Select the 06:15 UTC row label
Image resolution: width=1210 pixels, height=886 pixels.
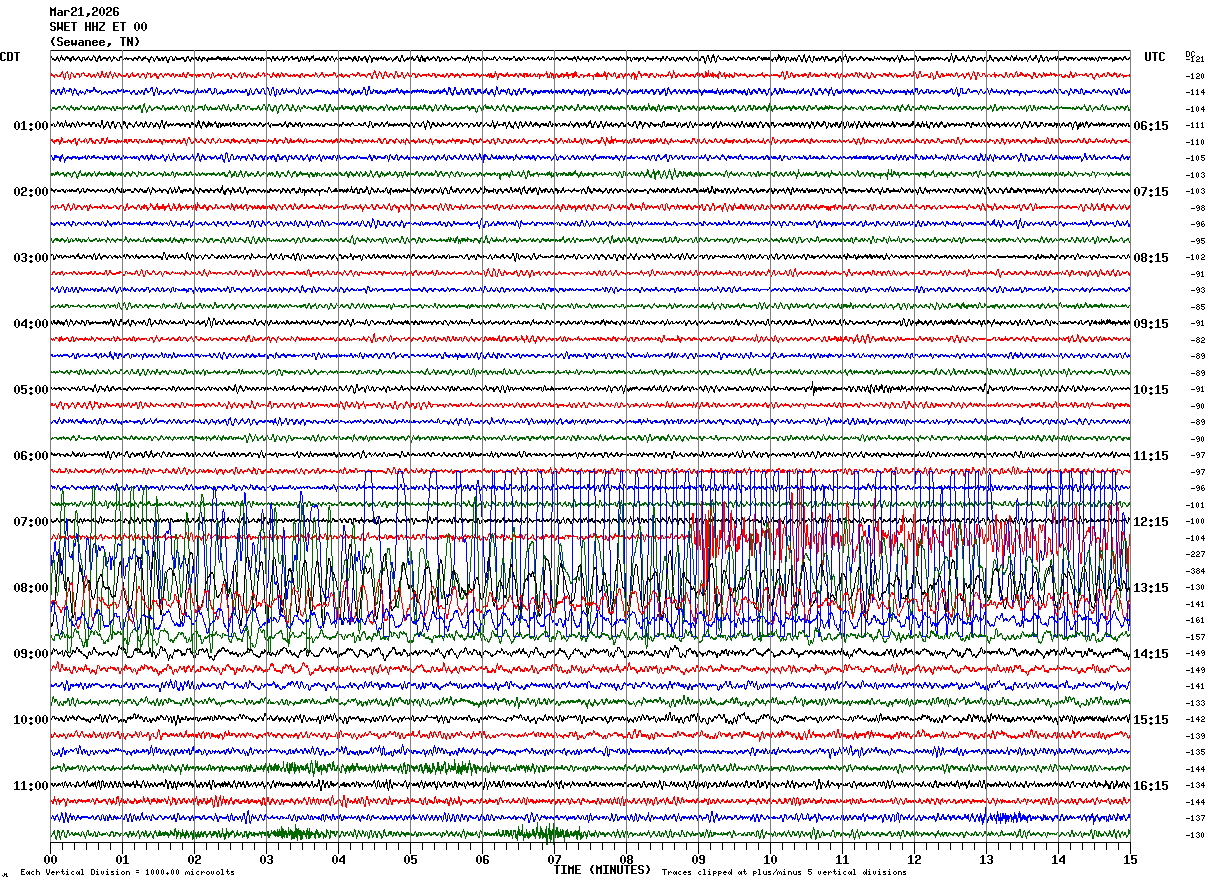tap(1151, 126)
